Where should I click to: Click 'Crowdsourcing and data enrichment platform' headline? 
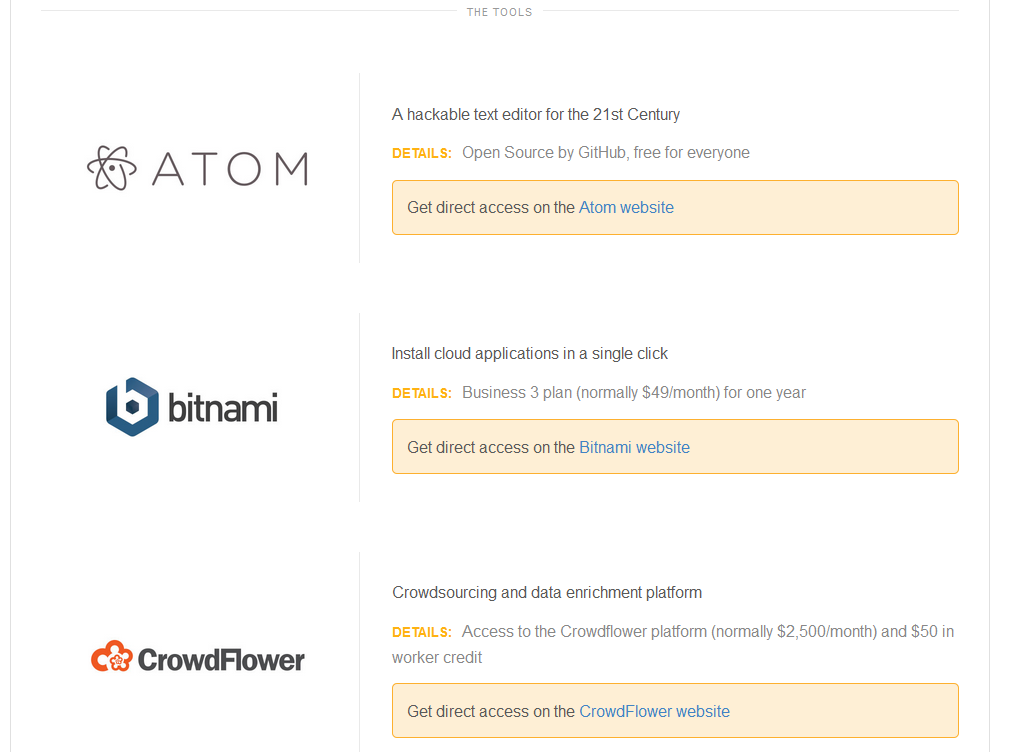click(547, 593)
